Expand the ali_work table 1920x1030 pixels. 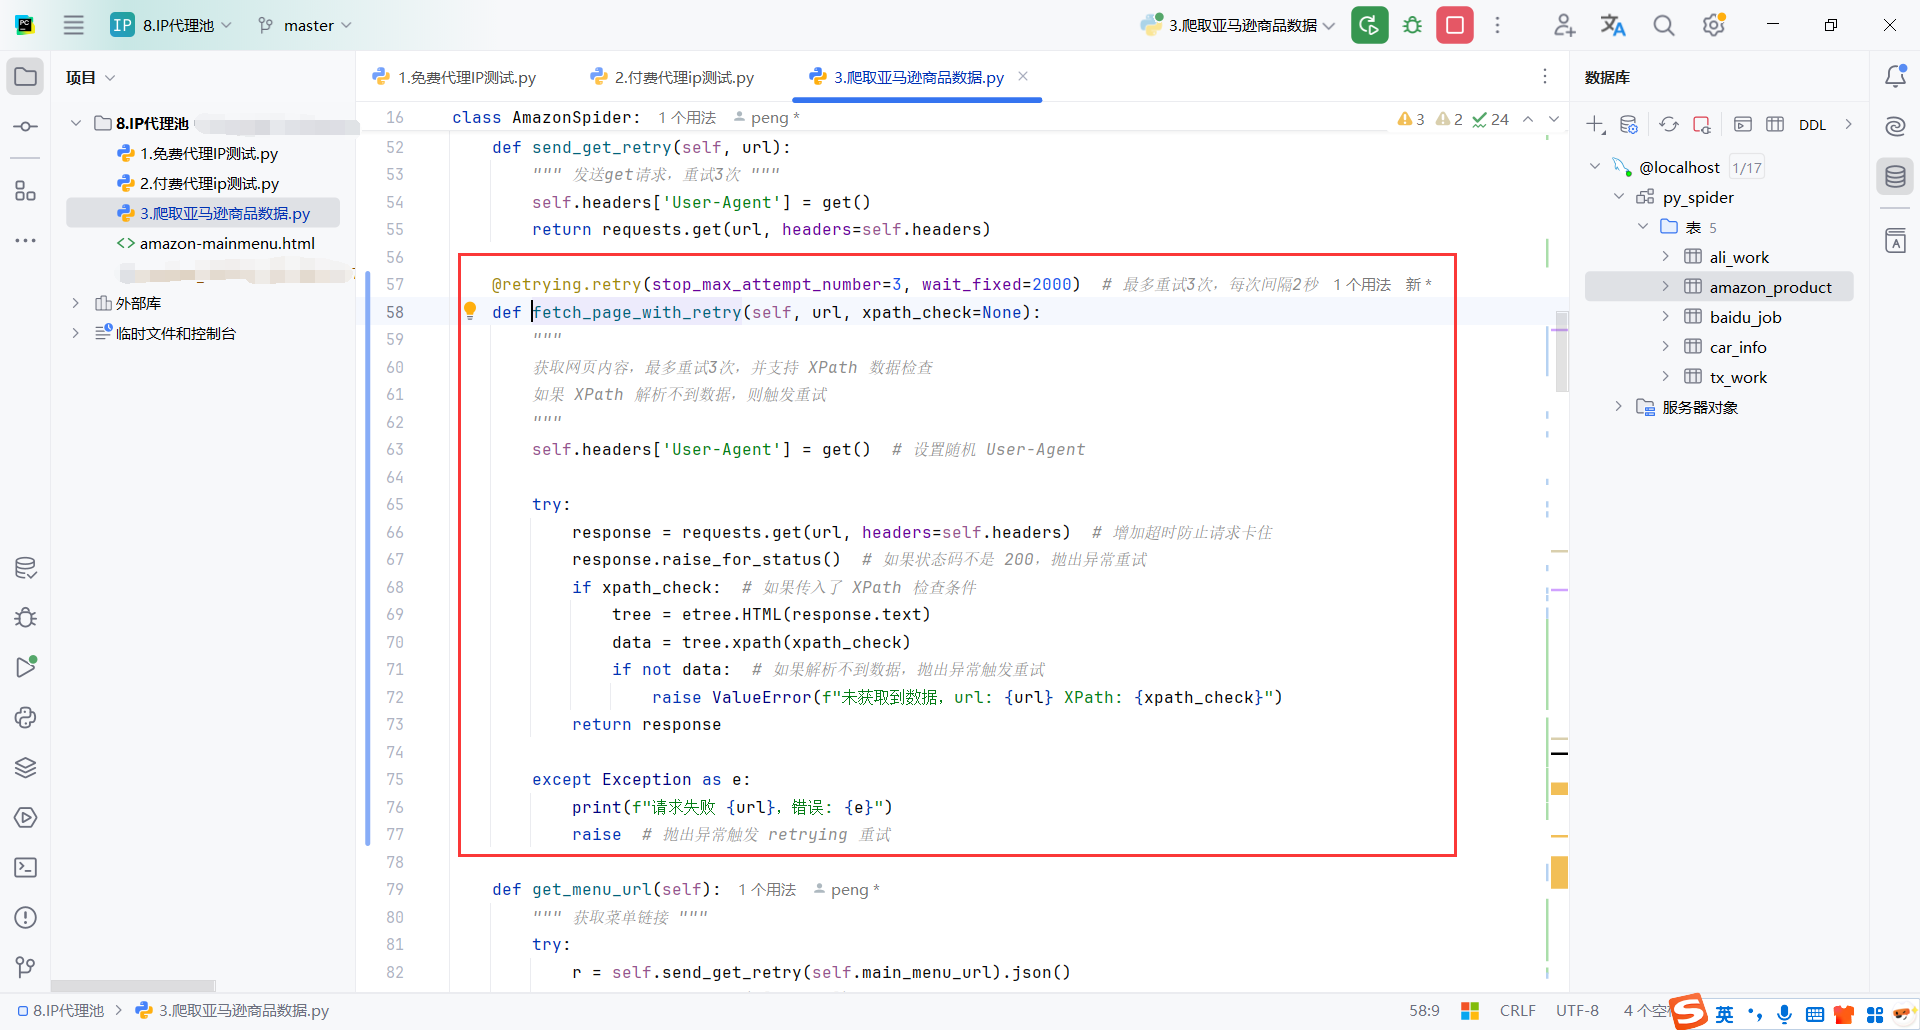click(1666, 257)
